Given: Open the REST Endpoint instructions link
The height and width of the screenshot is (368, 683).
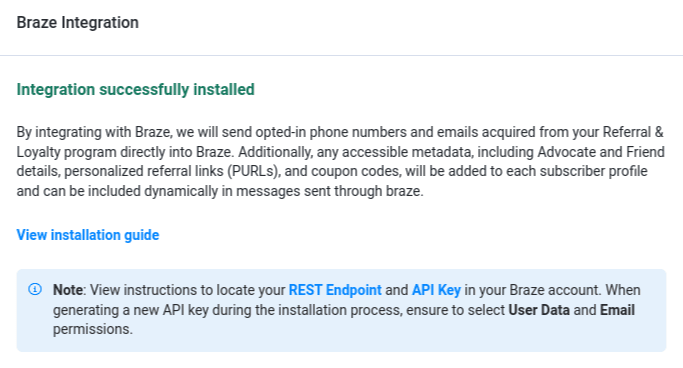Looking at the screenshot, I should 335,290.
